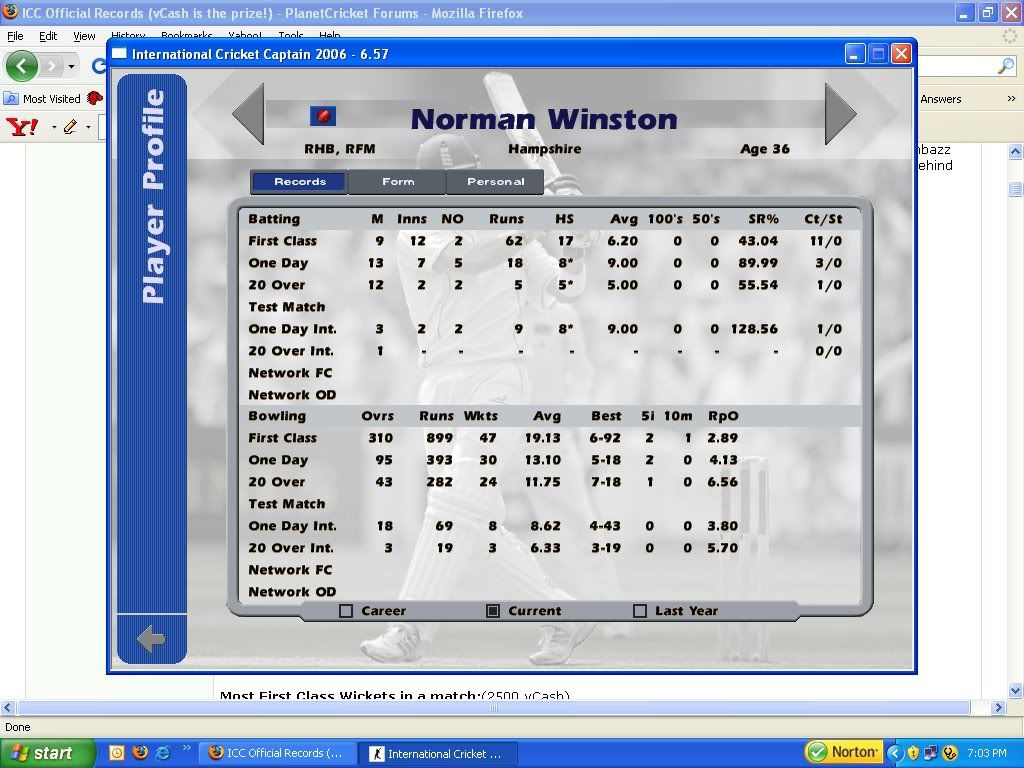Viewport: 1024px width, 768px height.
Task: Click the horizontal scrollbar right arrow
Action: tap(997, 707)
